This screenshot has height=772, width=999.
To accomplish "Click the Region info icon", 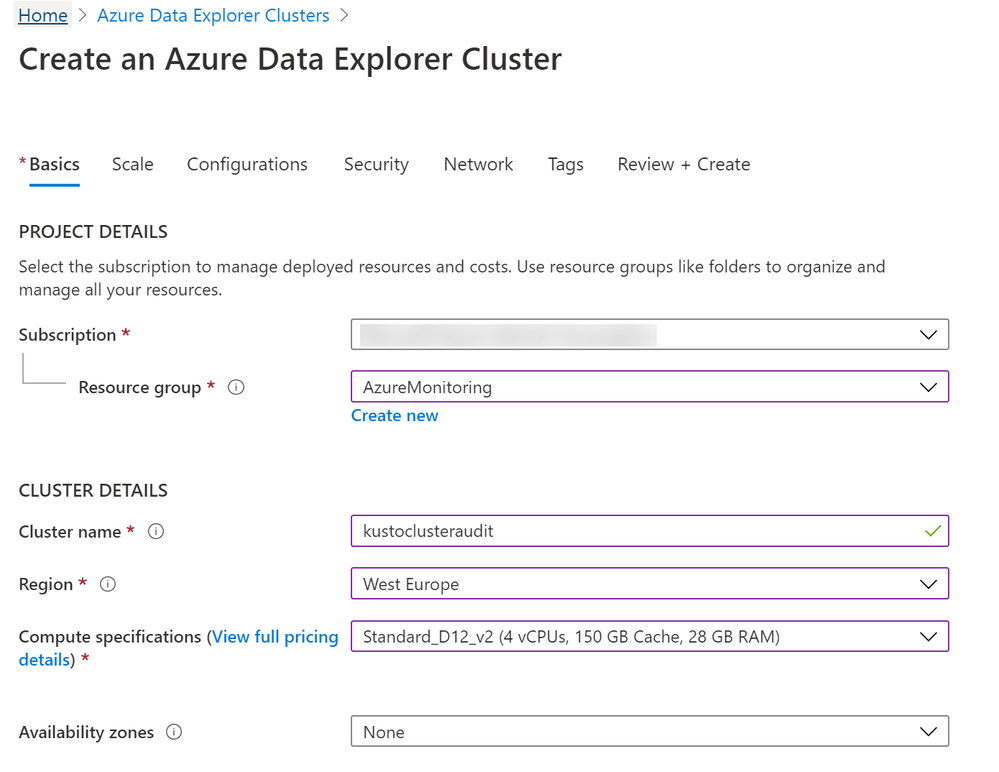I will (x=108, y=584).
